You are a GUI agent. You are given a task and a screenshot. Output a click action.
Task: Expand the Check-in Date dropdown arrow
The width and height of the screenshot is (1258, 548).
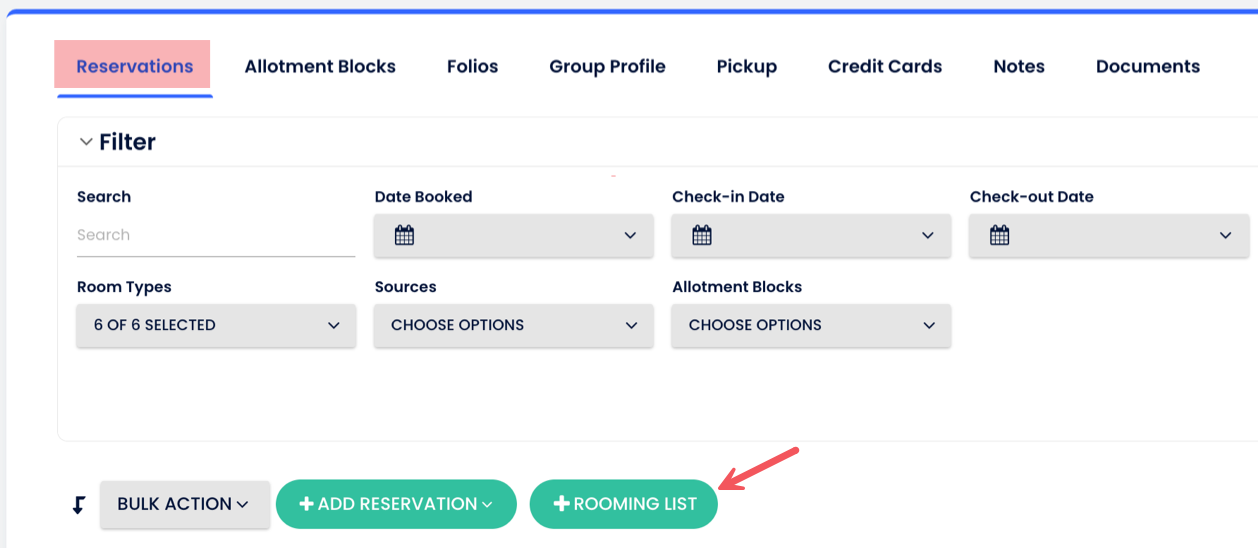(x=928, y=236)
